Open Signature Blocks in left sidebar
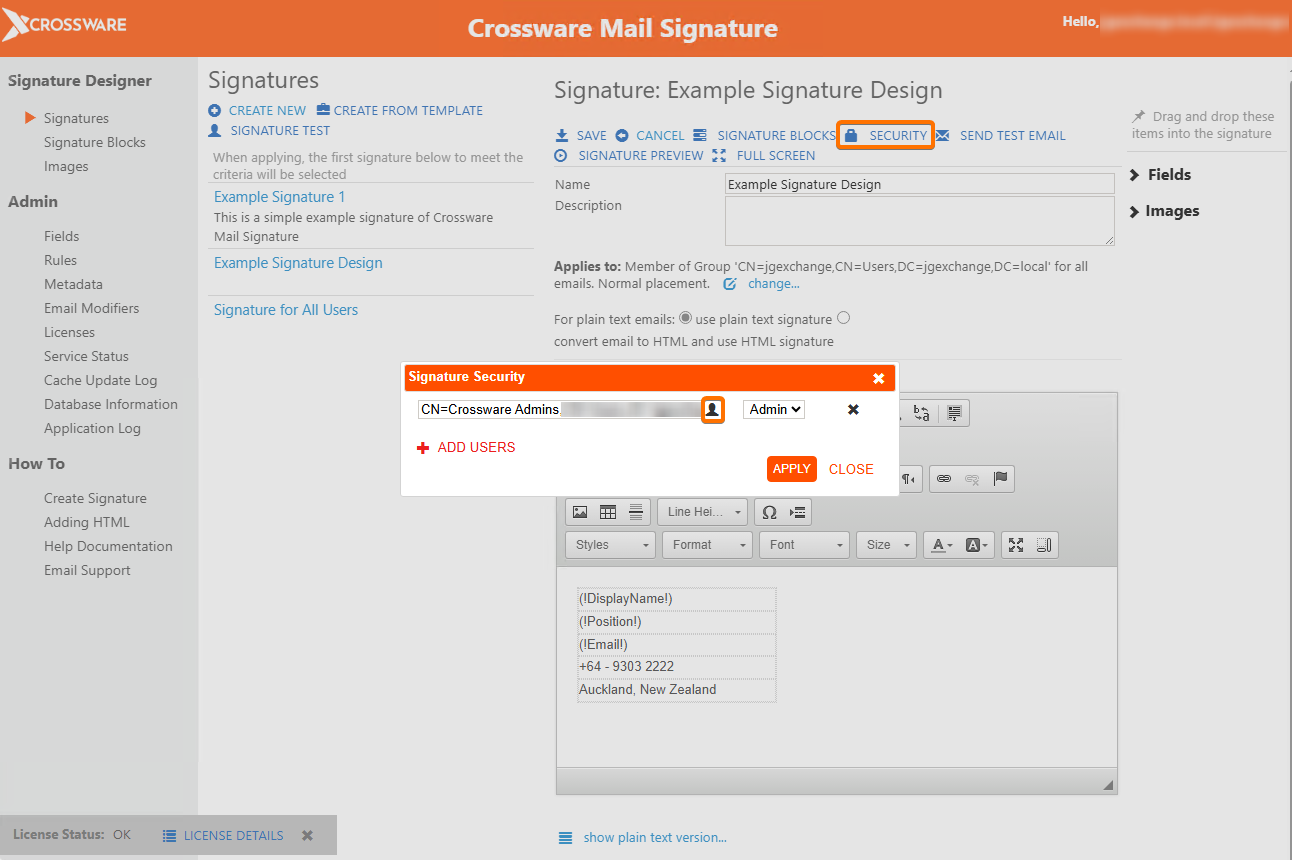 coord(95,142)
